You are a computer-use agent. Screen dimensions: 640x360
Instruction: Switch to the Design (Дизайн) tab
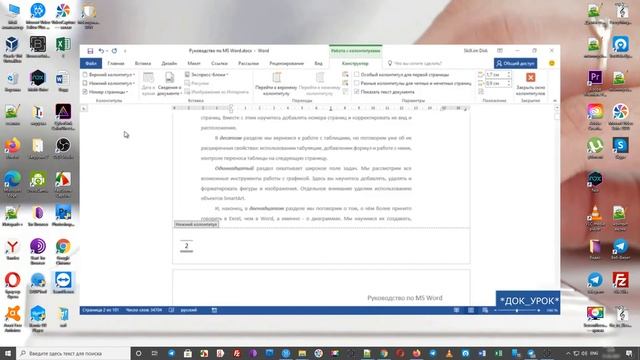pos(169,63)
